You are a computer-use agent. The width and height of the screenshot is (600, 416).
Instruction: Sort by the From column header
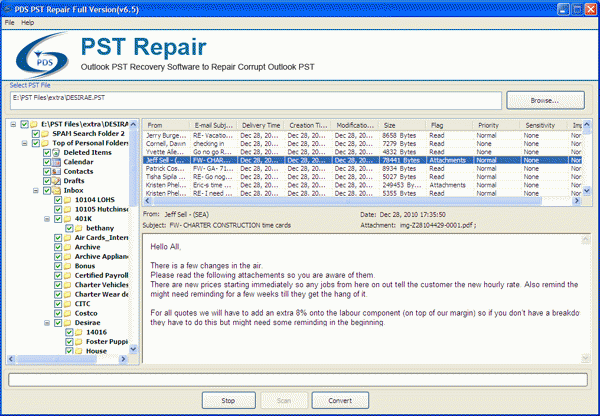(166, 125)
